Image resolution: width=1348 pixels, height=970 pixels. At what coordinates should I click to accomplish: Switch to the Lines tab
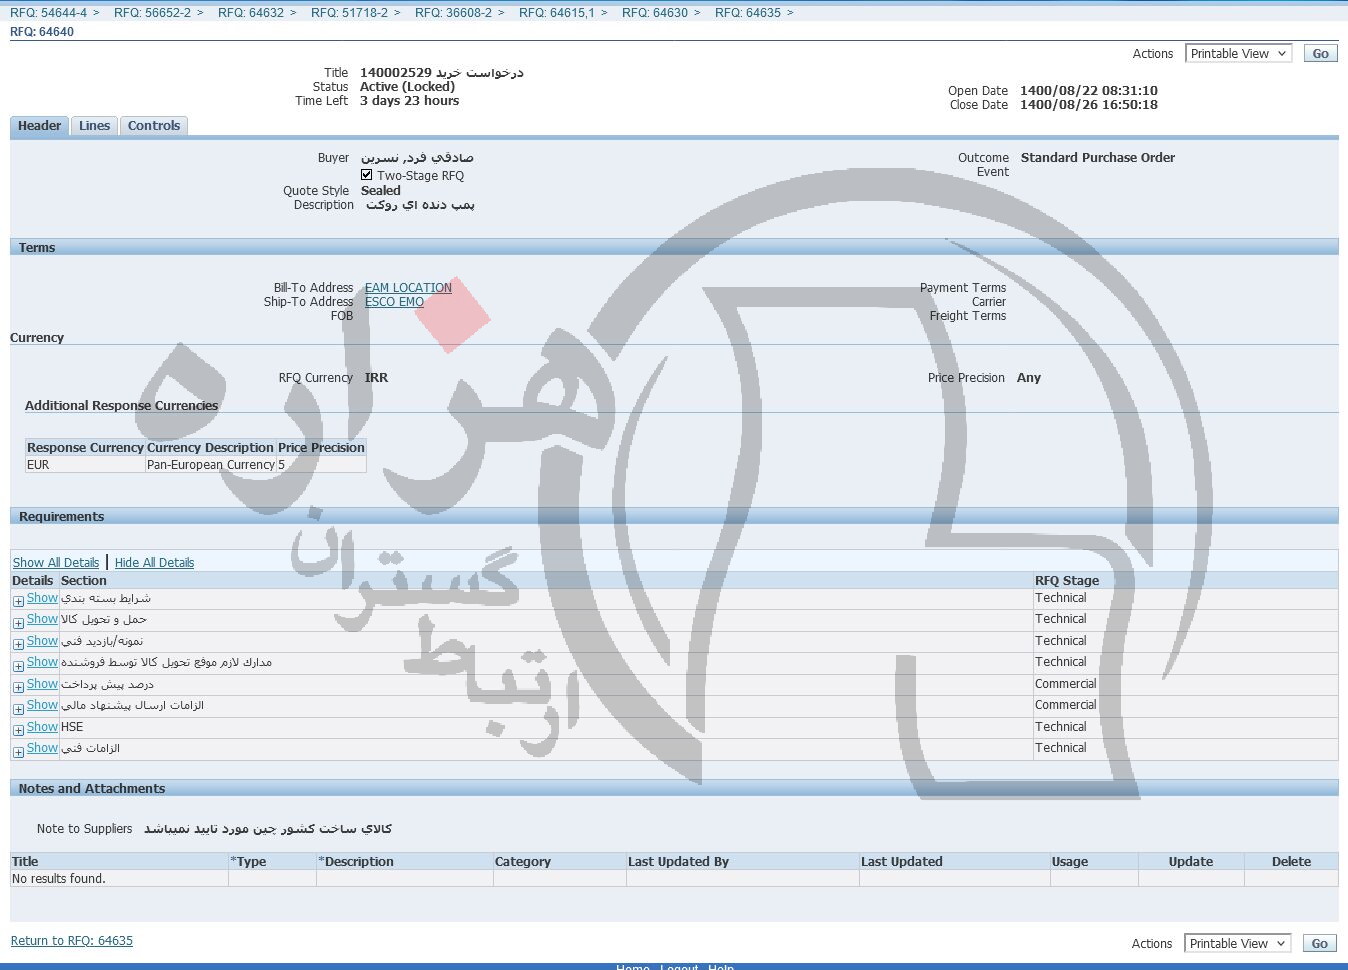click(x=95, y=126)
